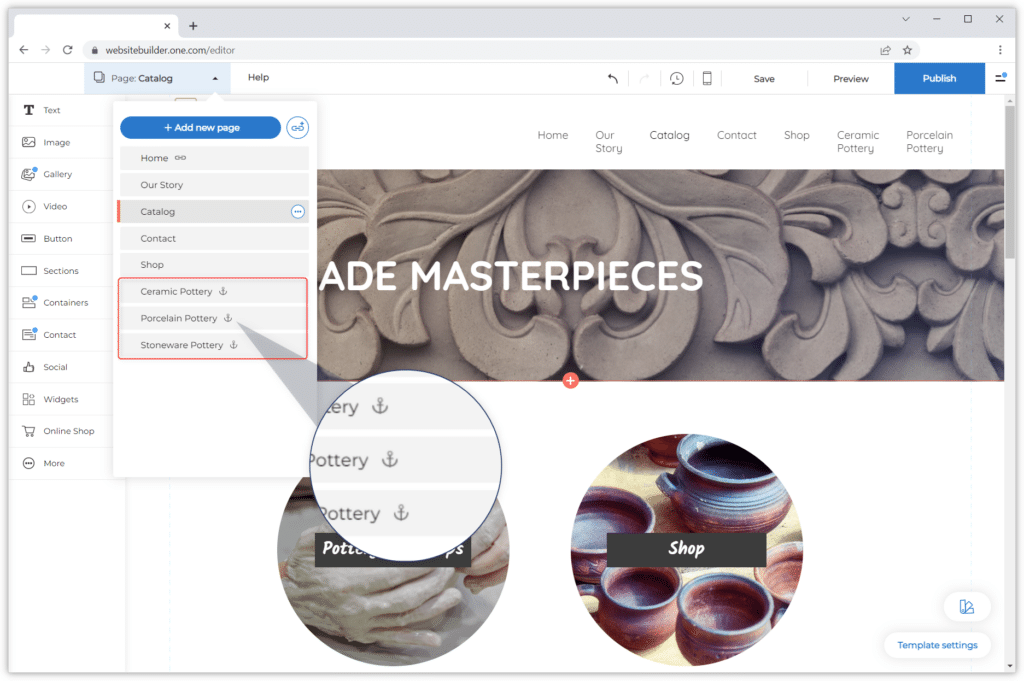Image resolution: width=1024 pixels, height=681 pixels.
Task: Click the add link page icon
Action: pyautogui.click(x=297, y=128)
